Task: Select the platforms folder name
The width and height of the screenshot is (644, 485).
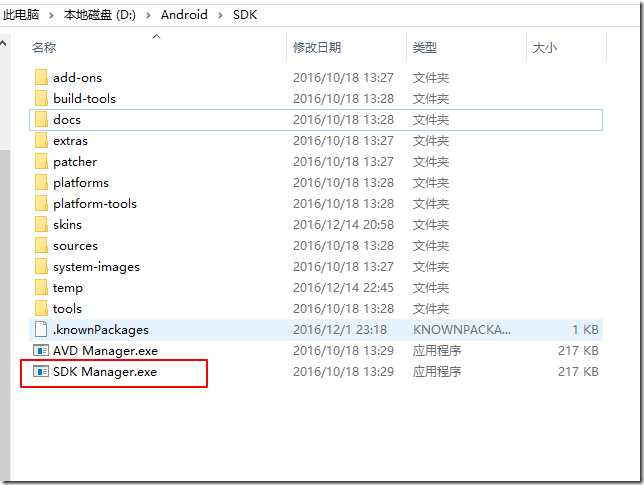Action: [x=81, y=183]
